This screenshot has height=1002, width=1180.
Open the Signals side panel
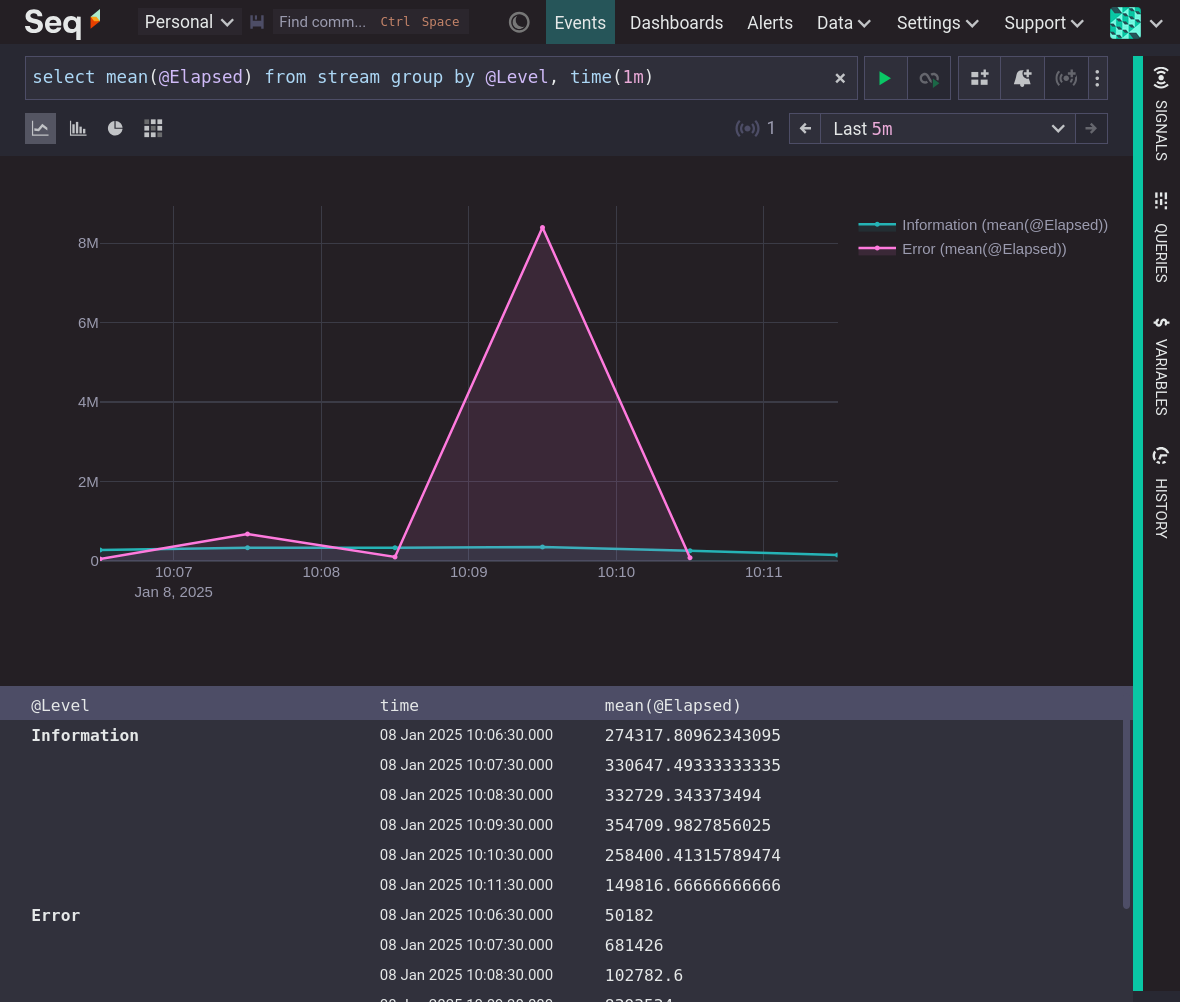1160,114
